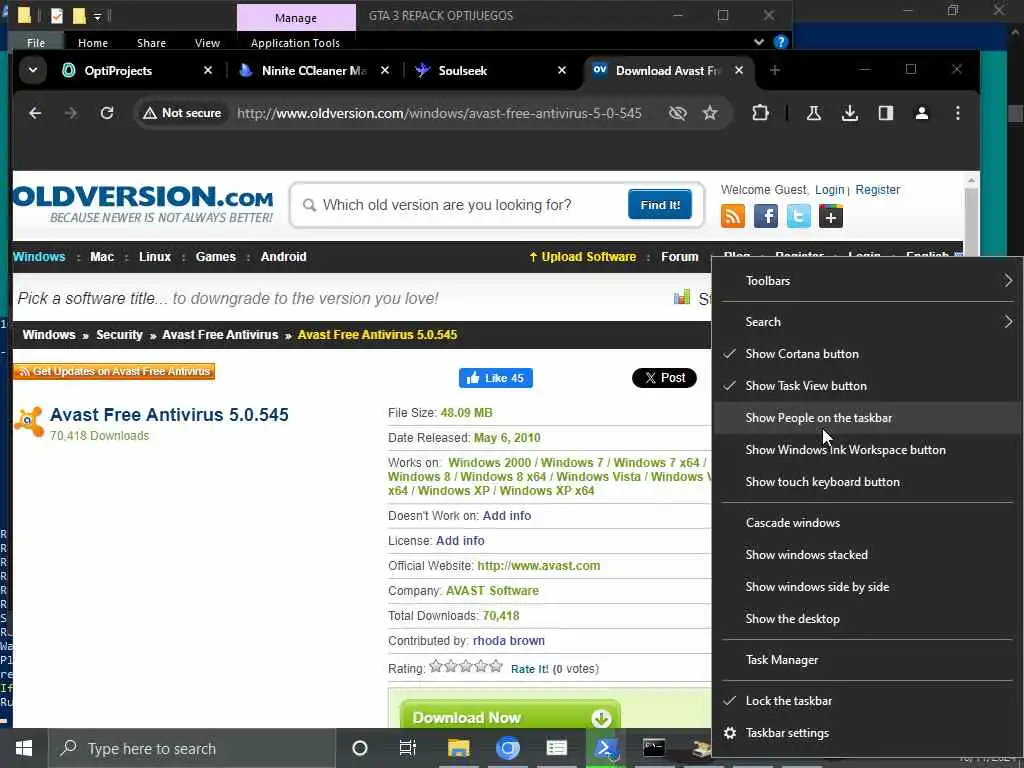The width and height of the screenshot is (1024, 768).
Task: Click the rating stars for Avast
Action: (x=466, y=667)
